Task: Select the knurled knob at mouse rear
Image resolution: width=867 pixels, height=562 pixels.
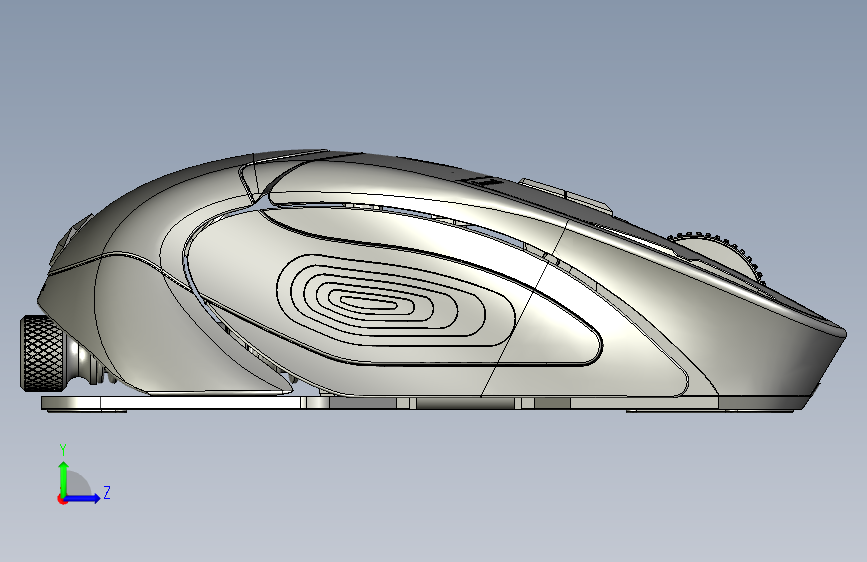Action: (42, 353)
